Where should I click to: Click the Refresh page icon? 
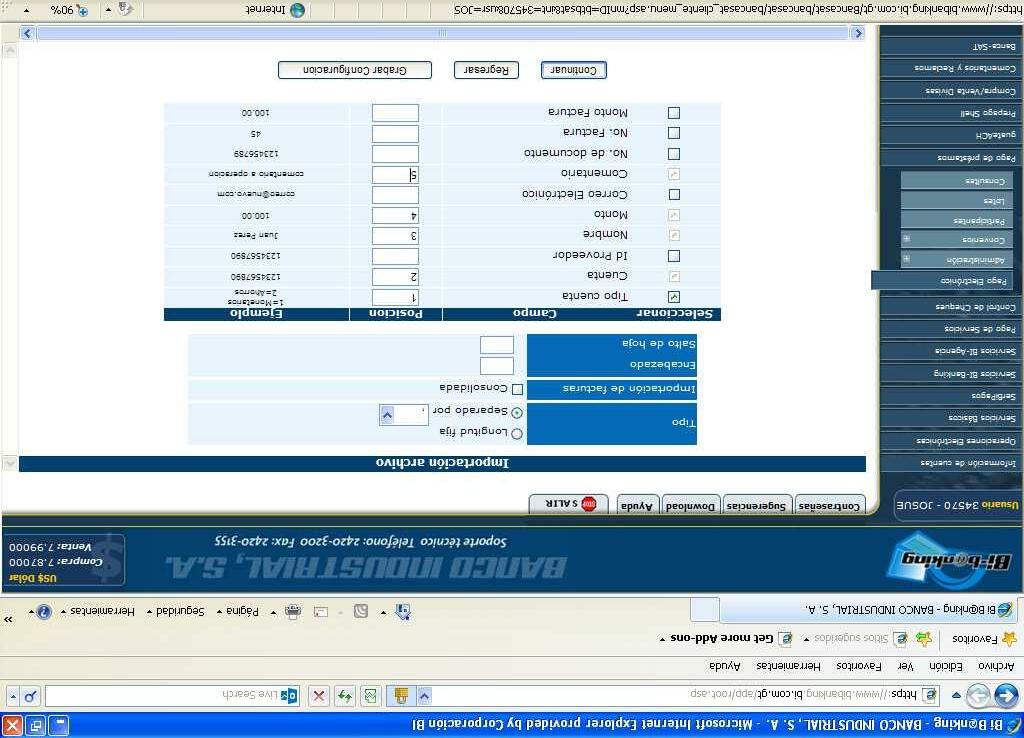tap(344, 696)
